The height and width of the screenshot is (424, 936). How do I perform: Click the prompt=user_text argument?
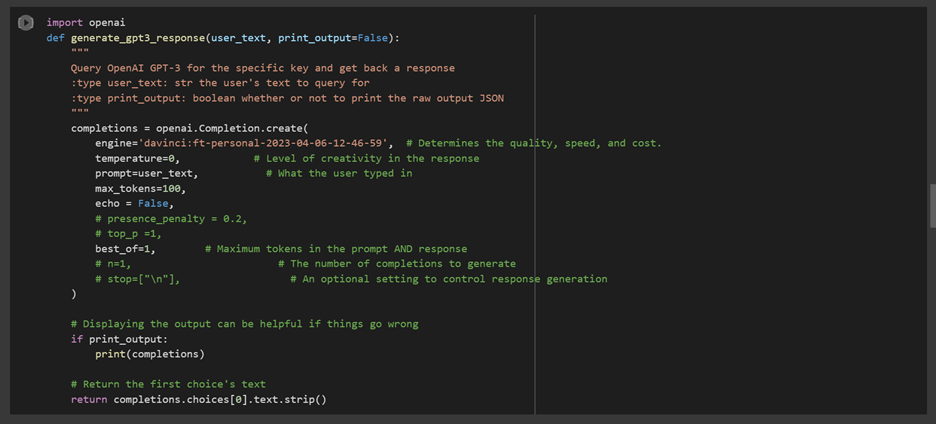pyautogui.click(x=146, y=173)
